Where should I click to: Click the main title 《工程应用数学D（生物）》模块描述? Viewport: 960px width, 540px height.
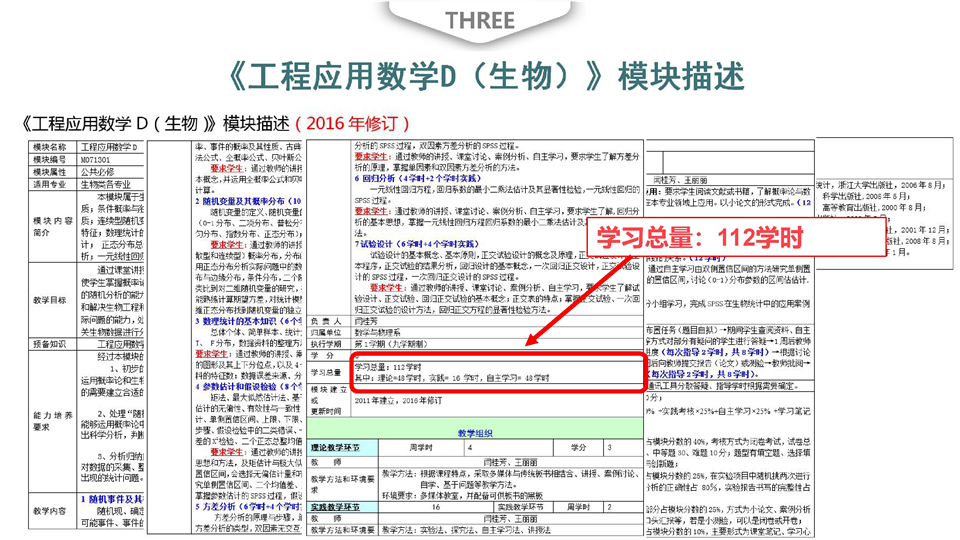click(x=479, y=76)
